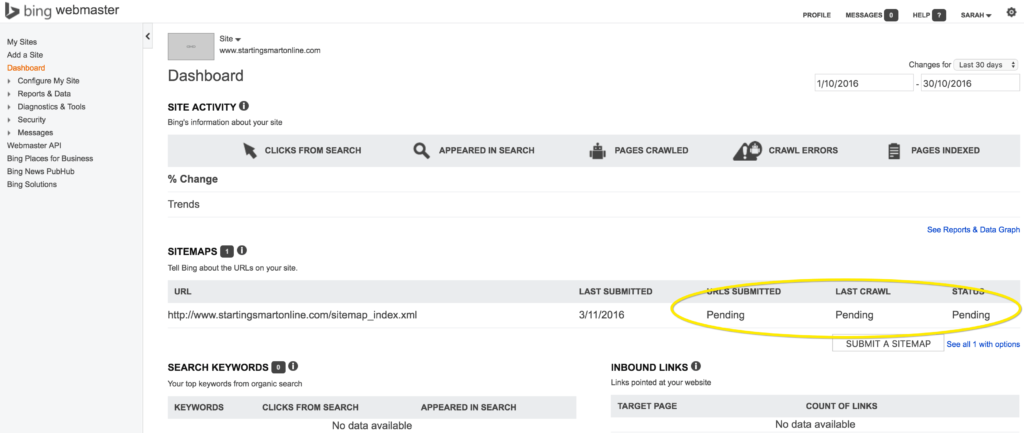
Task: Click the Search Keywords count badge
Action: click(278, 367)
